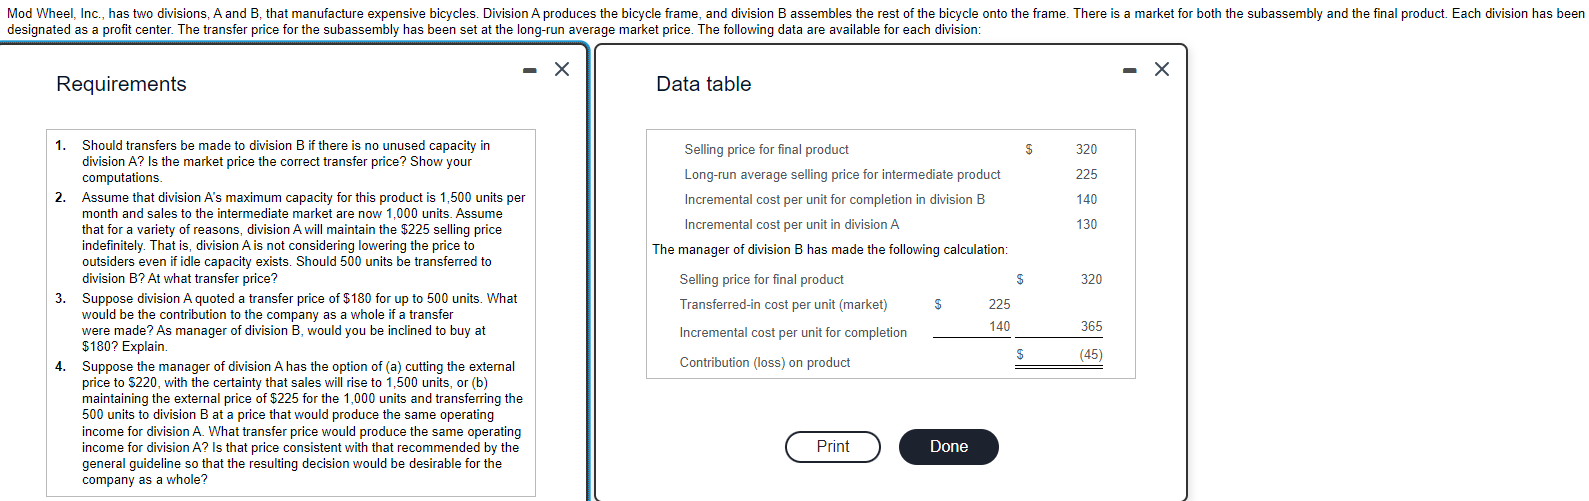Screen dimensions: 1589x501
Task: Select requirement 1 about no unused capacity
Action: pyautogui.click(x=285, y=161)
